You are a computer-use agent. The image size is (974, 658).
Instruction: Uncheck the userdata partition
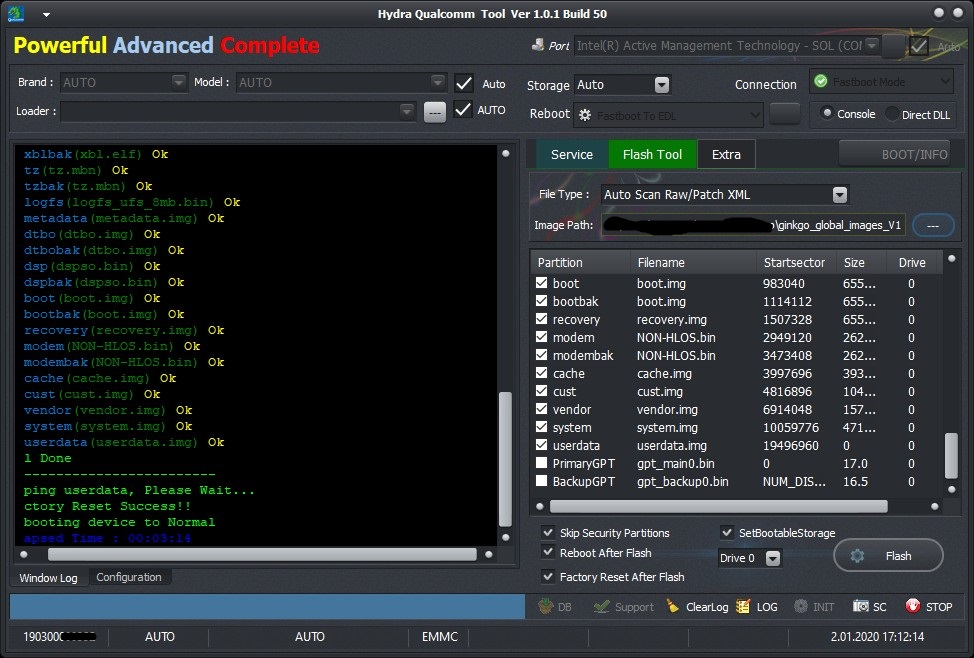(x=541, y=445)
